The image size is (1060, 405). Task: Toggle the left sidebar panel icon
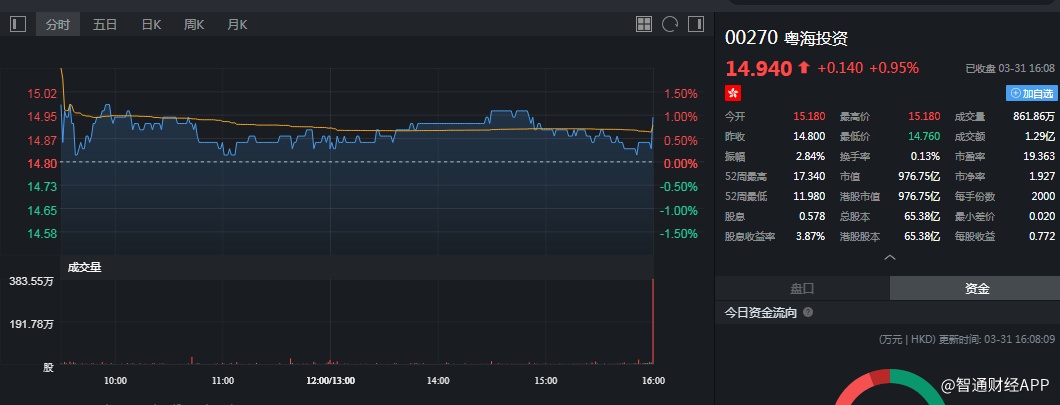point(17,24)
